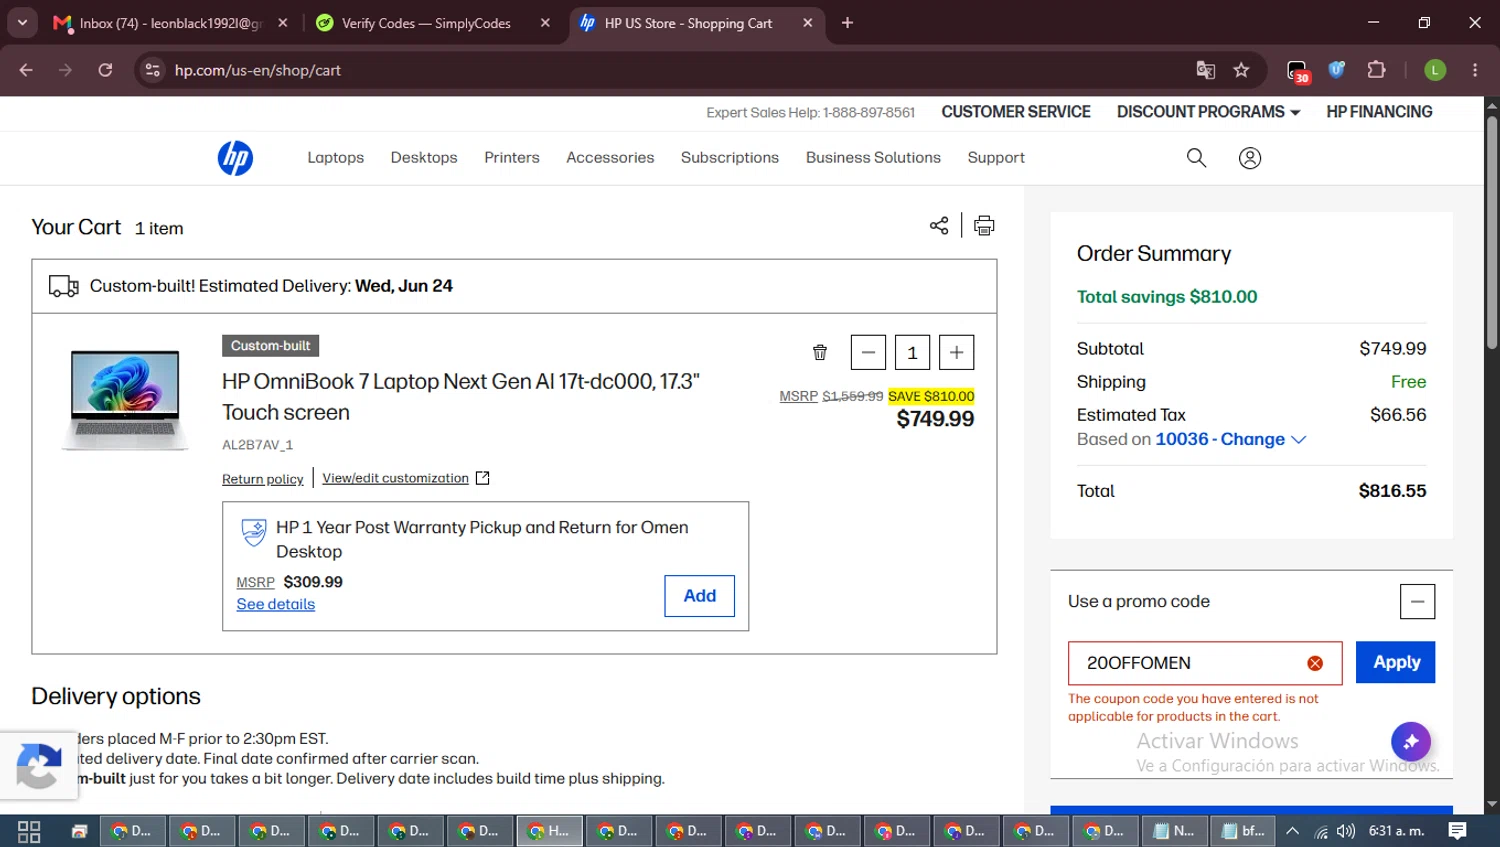This screenshot has height=847, width=1500.
Task: Open the Printers menu
Action: [x=512, y=158]
